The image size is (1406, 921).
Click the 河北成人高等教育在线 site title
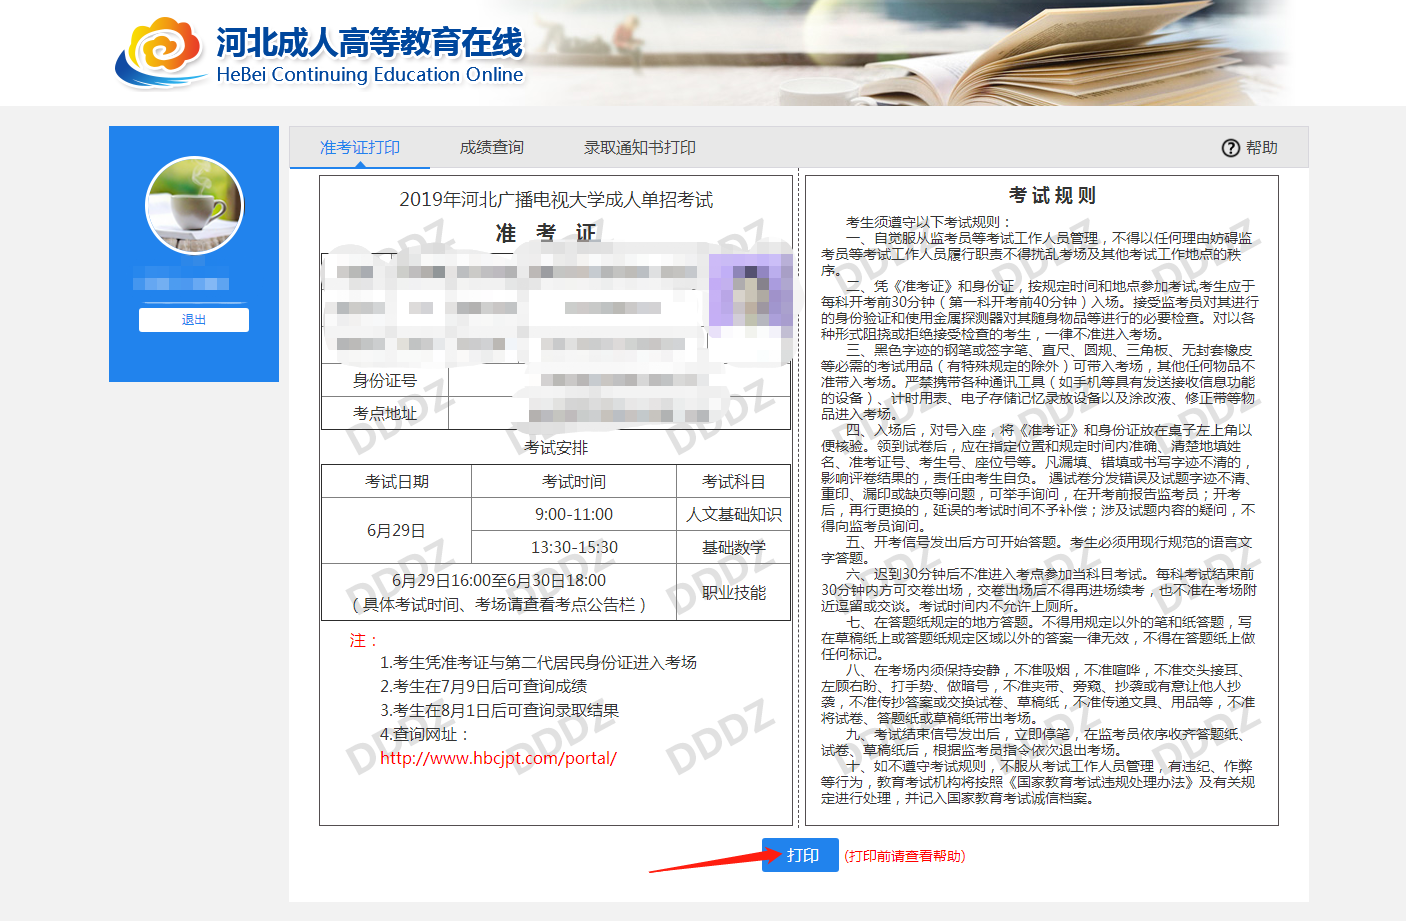pos(369,42)
